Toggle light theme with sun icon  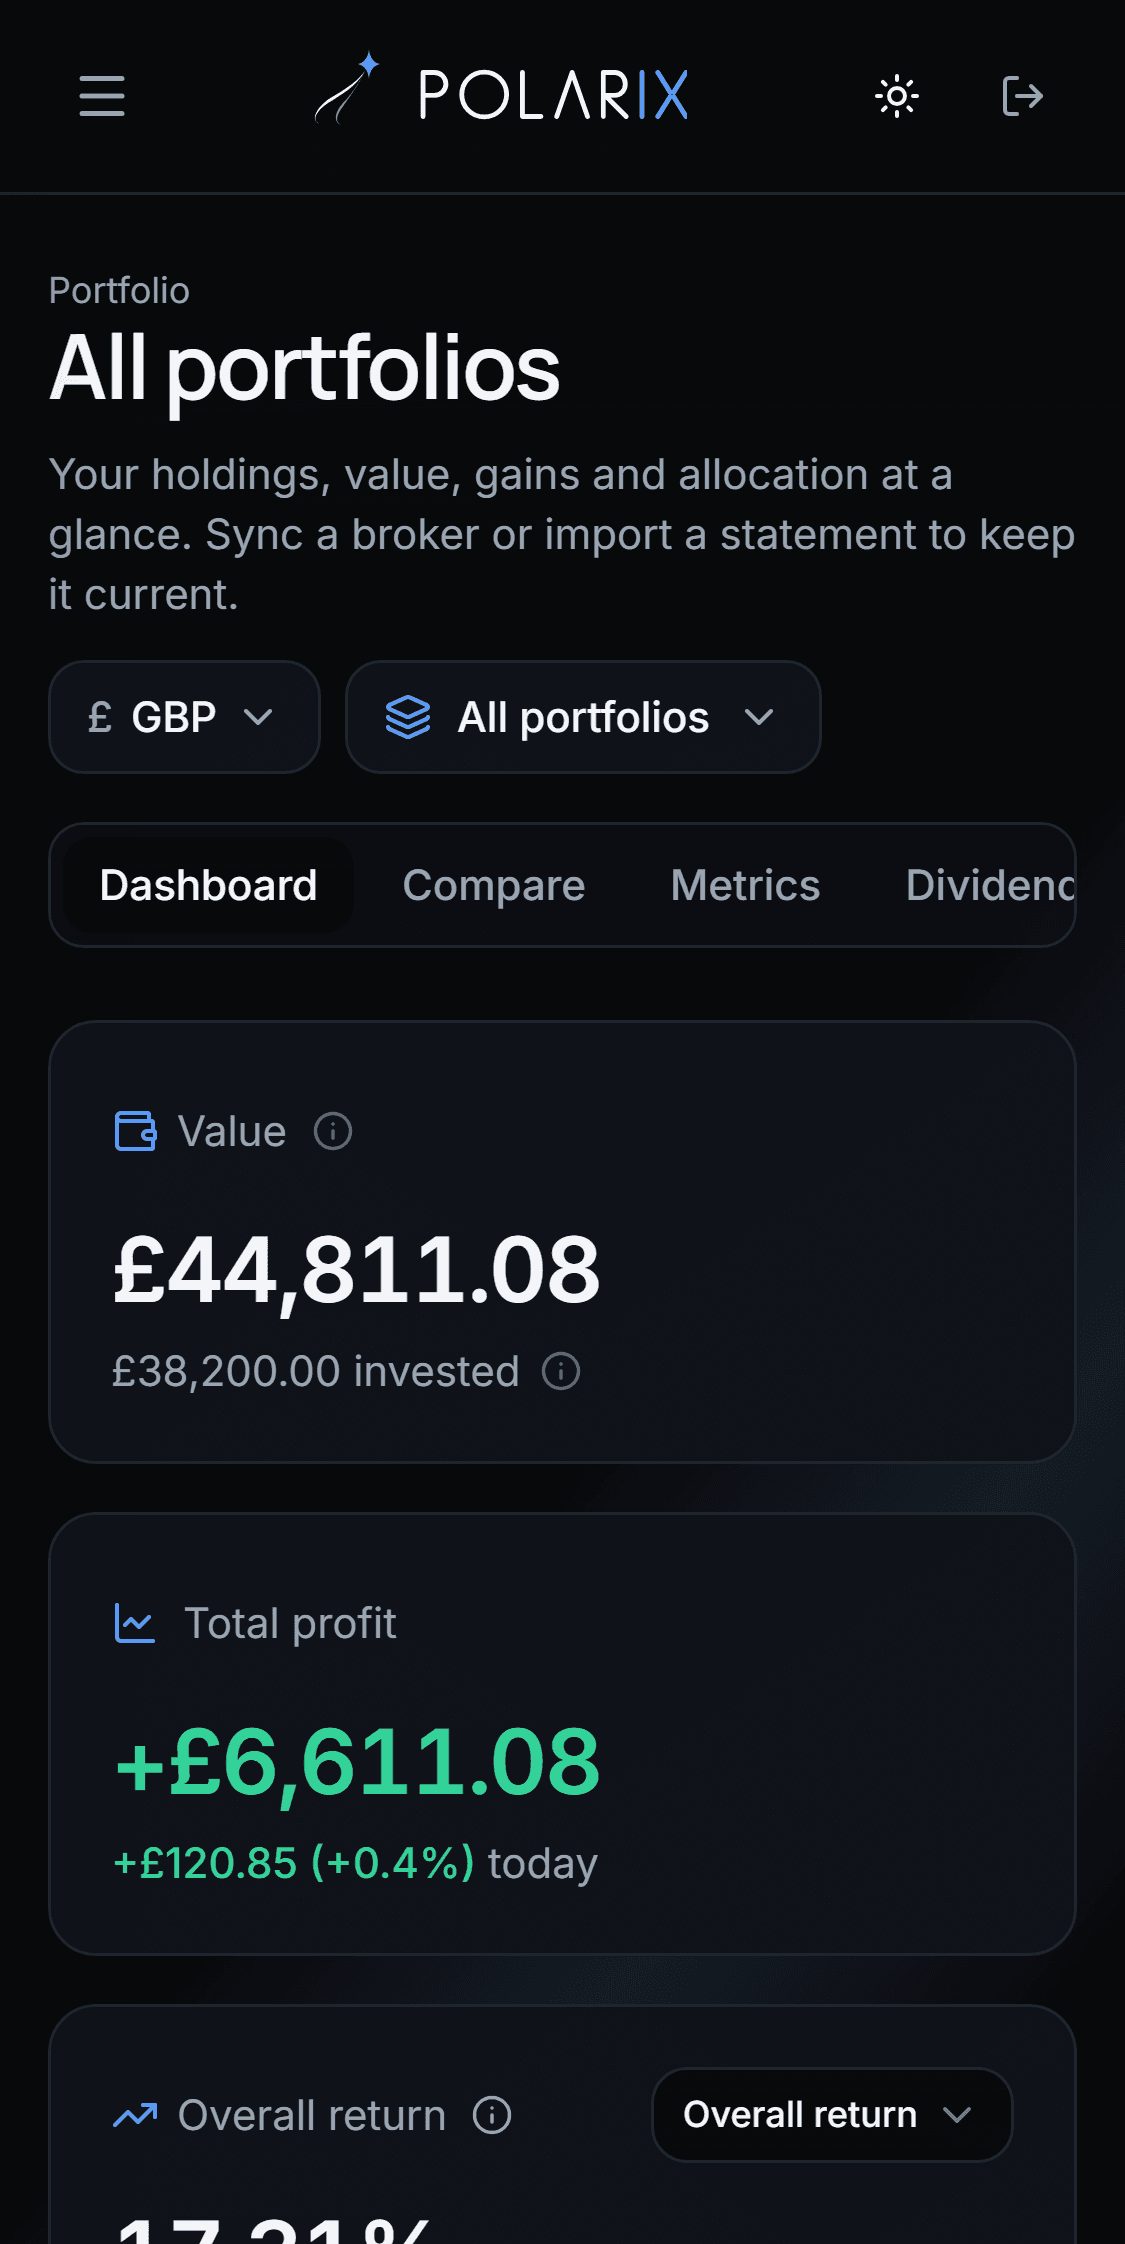(897, 96)
